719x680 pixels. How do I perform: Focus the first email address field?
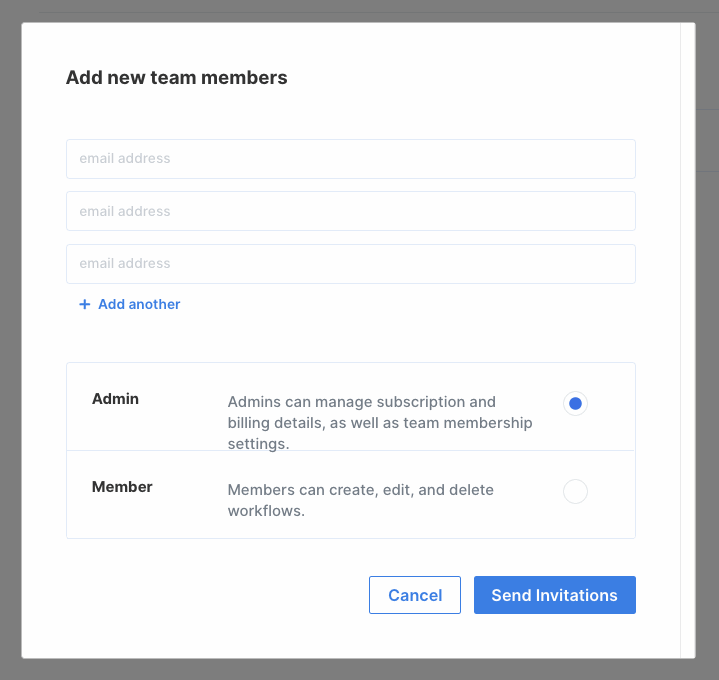click(x=351, y=159)
